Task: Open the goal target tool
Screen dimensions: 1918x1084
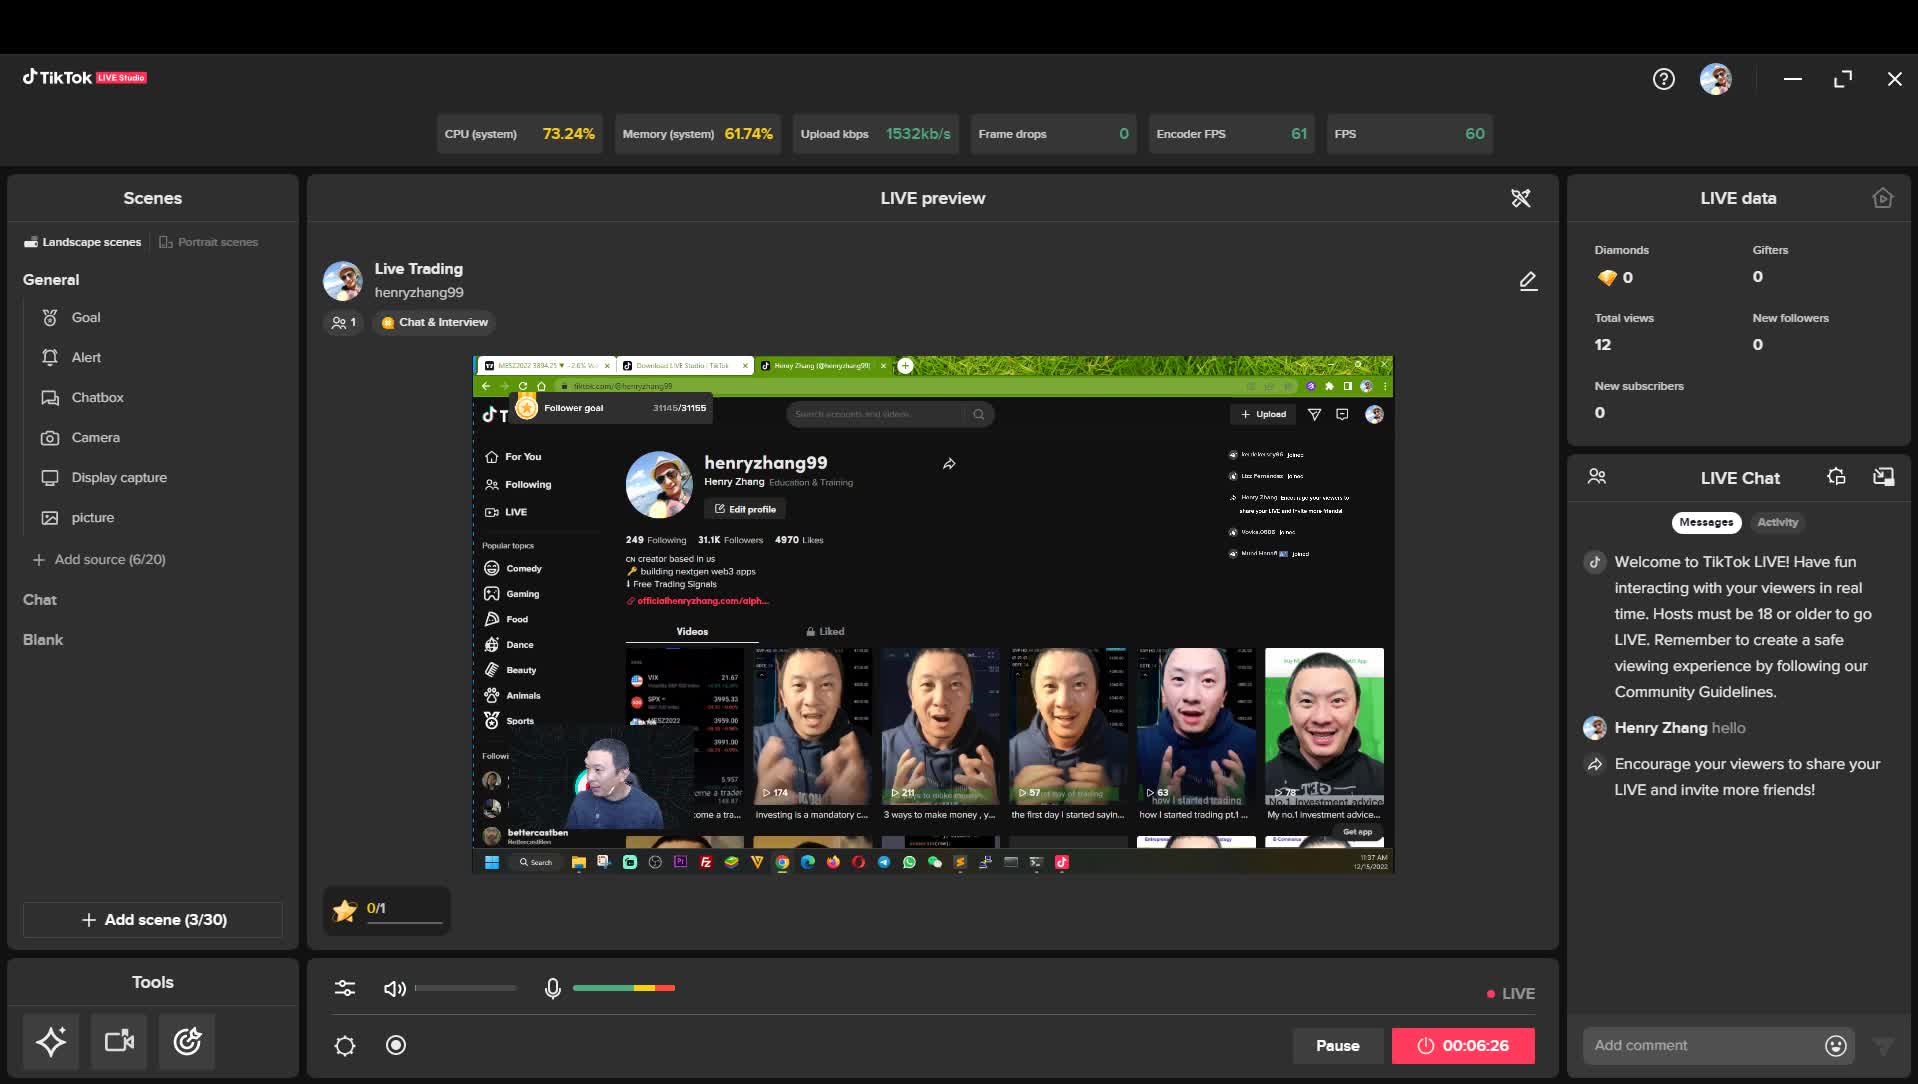Action: tap(187, 1041)
